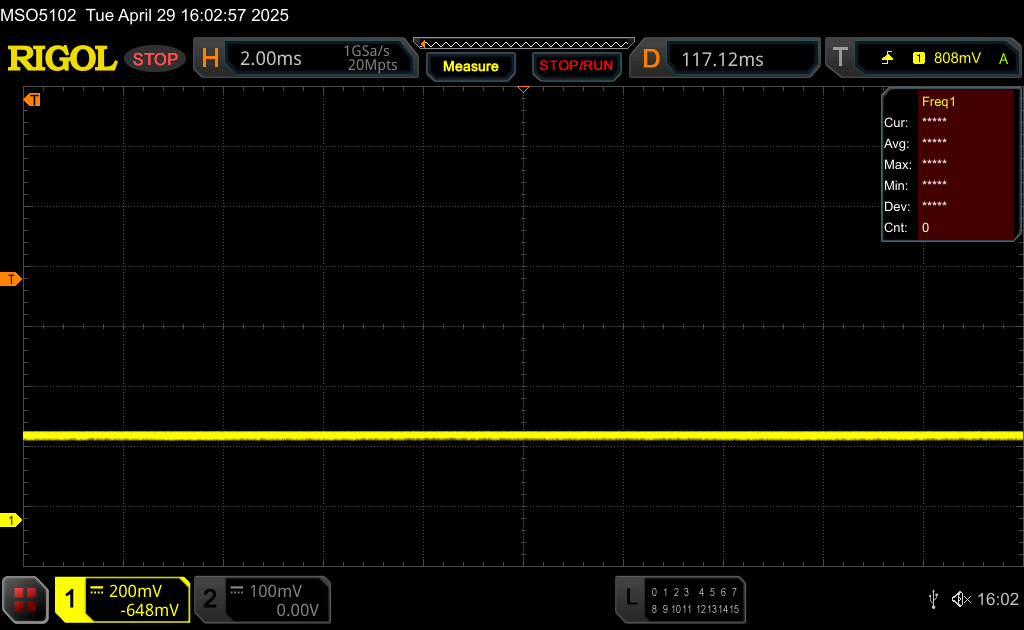
Task: Click the 16:02 clock display
Action: coord(997,599)
